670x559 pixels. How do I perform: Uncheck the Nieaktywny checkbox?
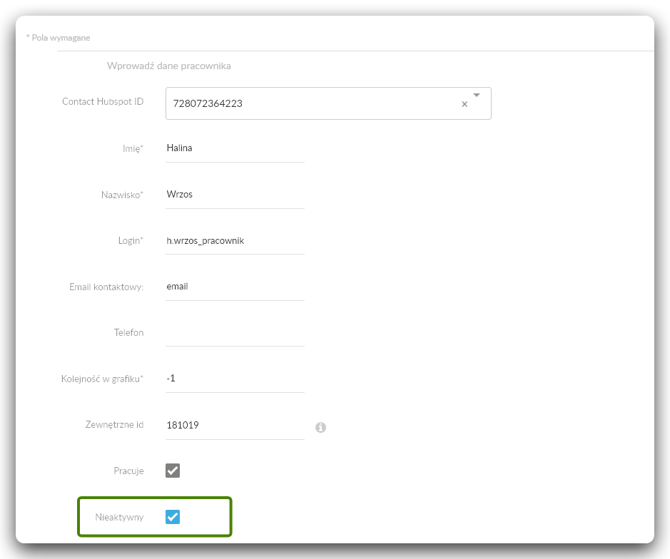[173, 517]
